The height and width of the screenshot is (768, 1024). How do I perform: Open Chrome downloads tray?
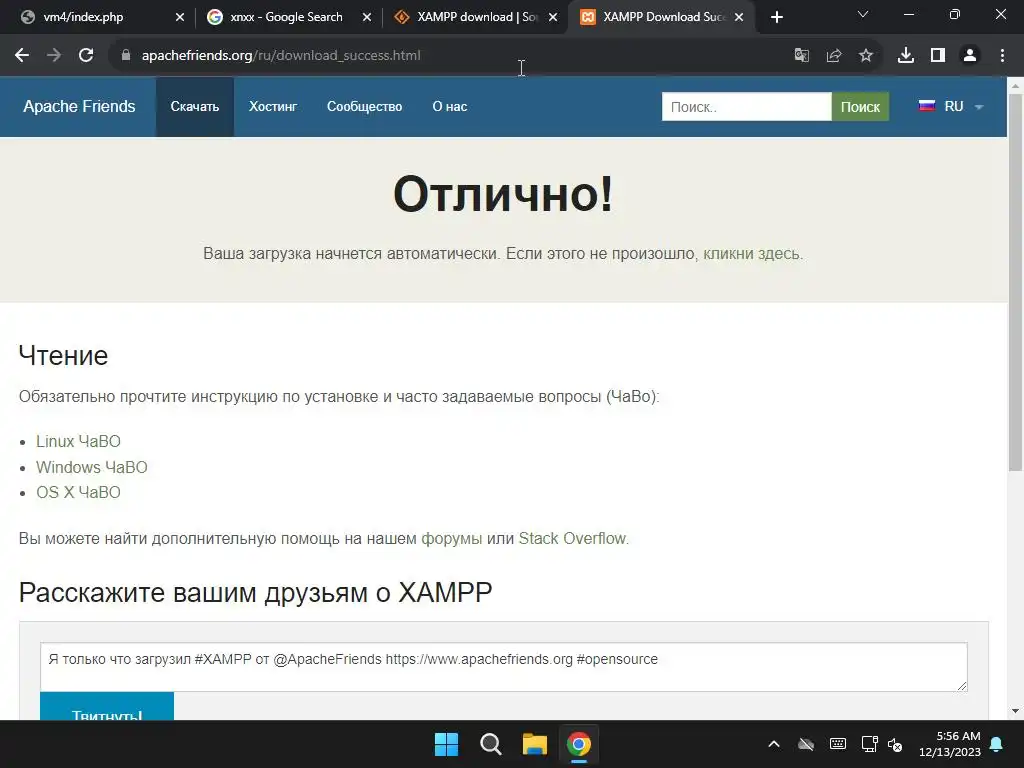click(x=906, y=56)
